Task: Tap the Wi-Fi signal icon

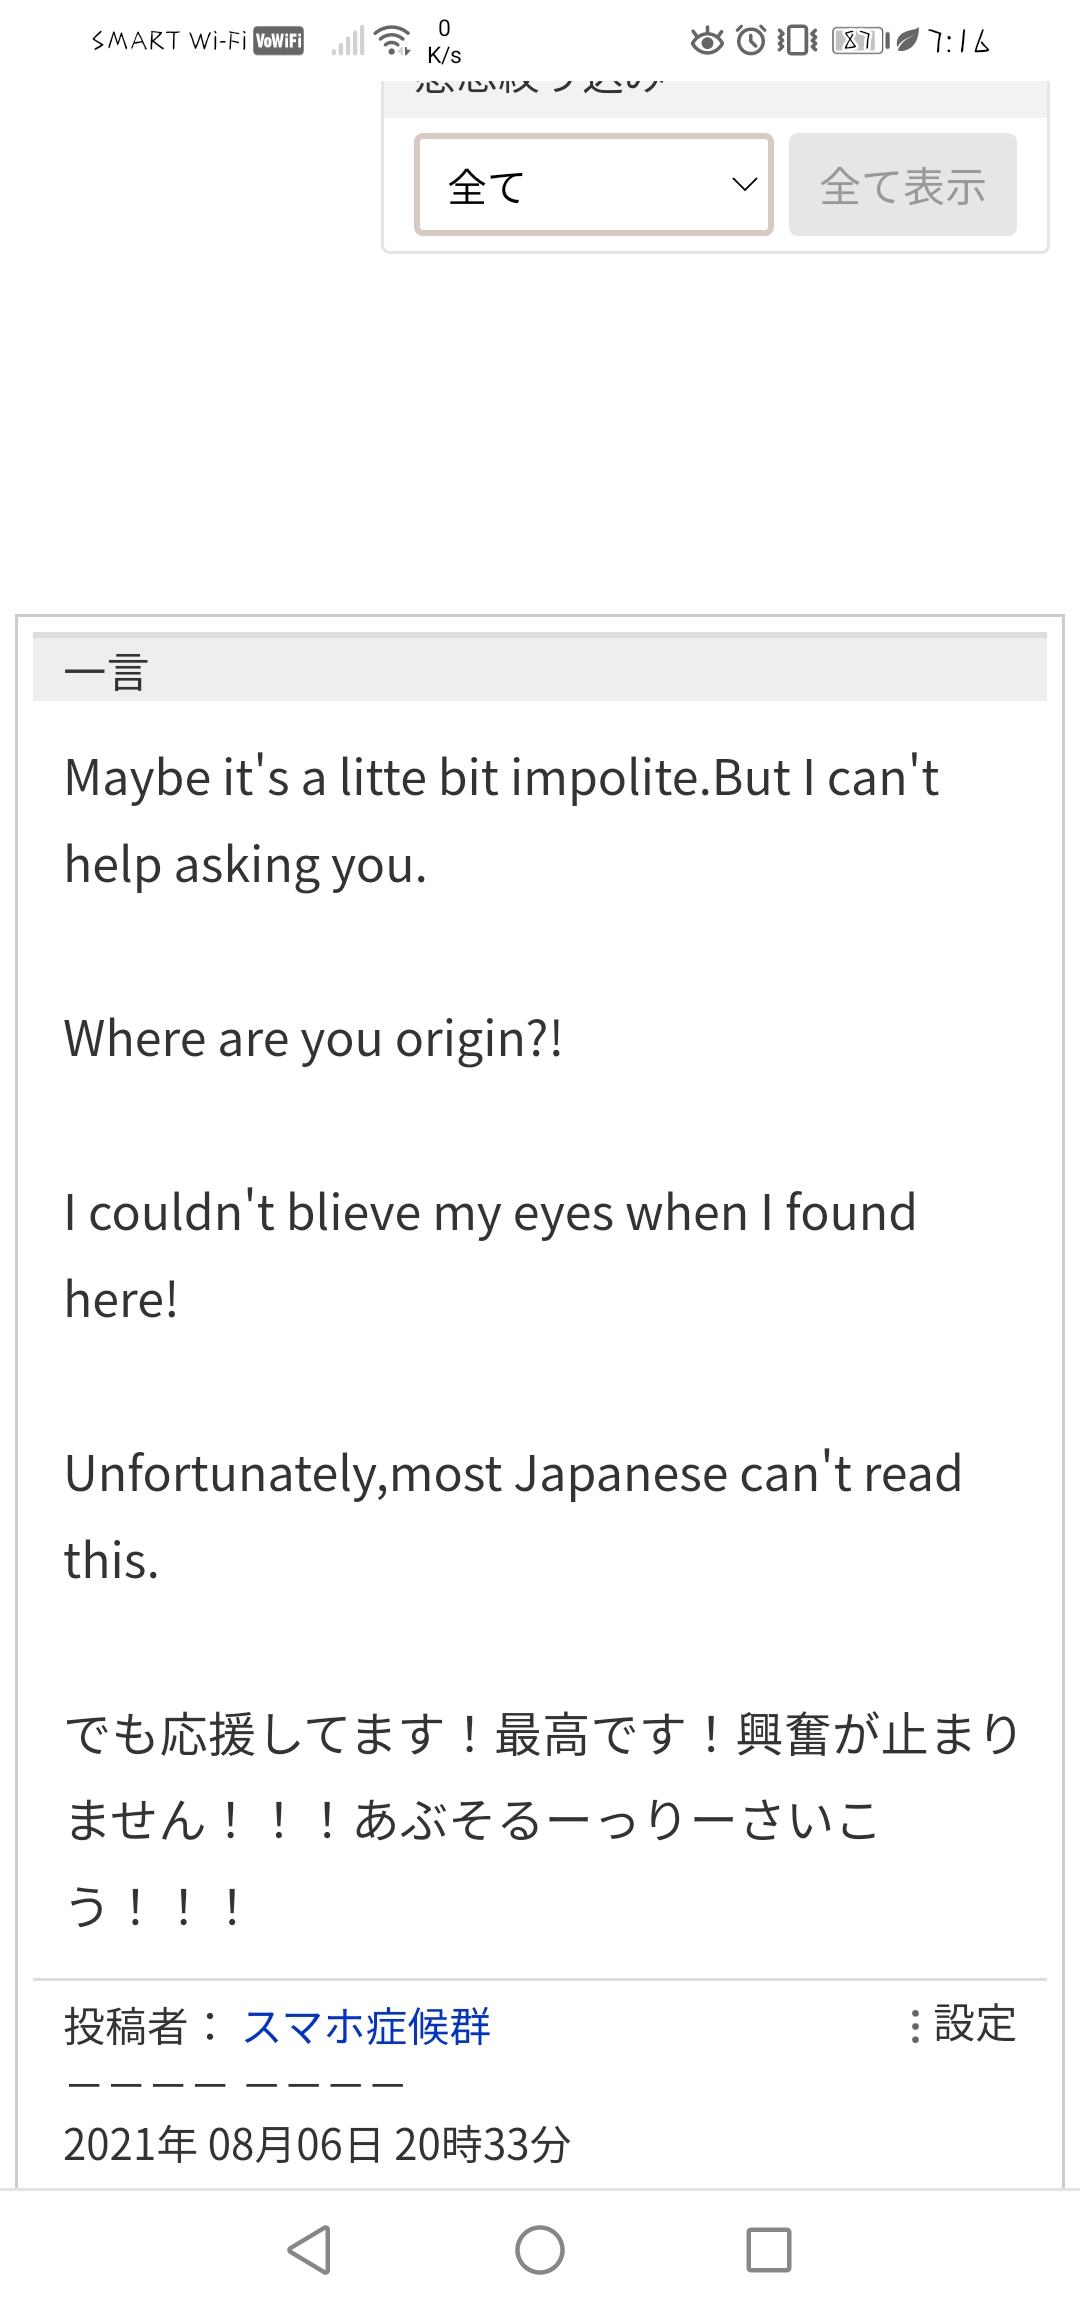Action: point(391,38)
